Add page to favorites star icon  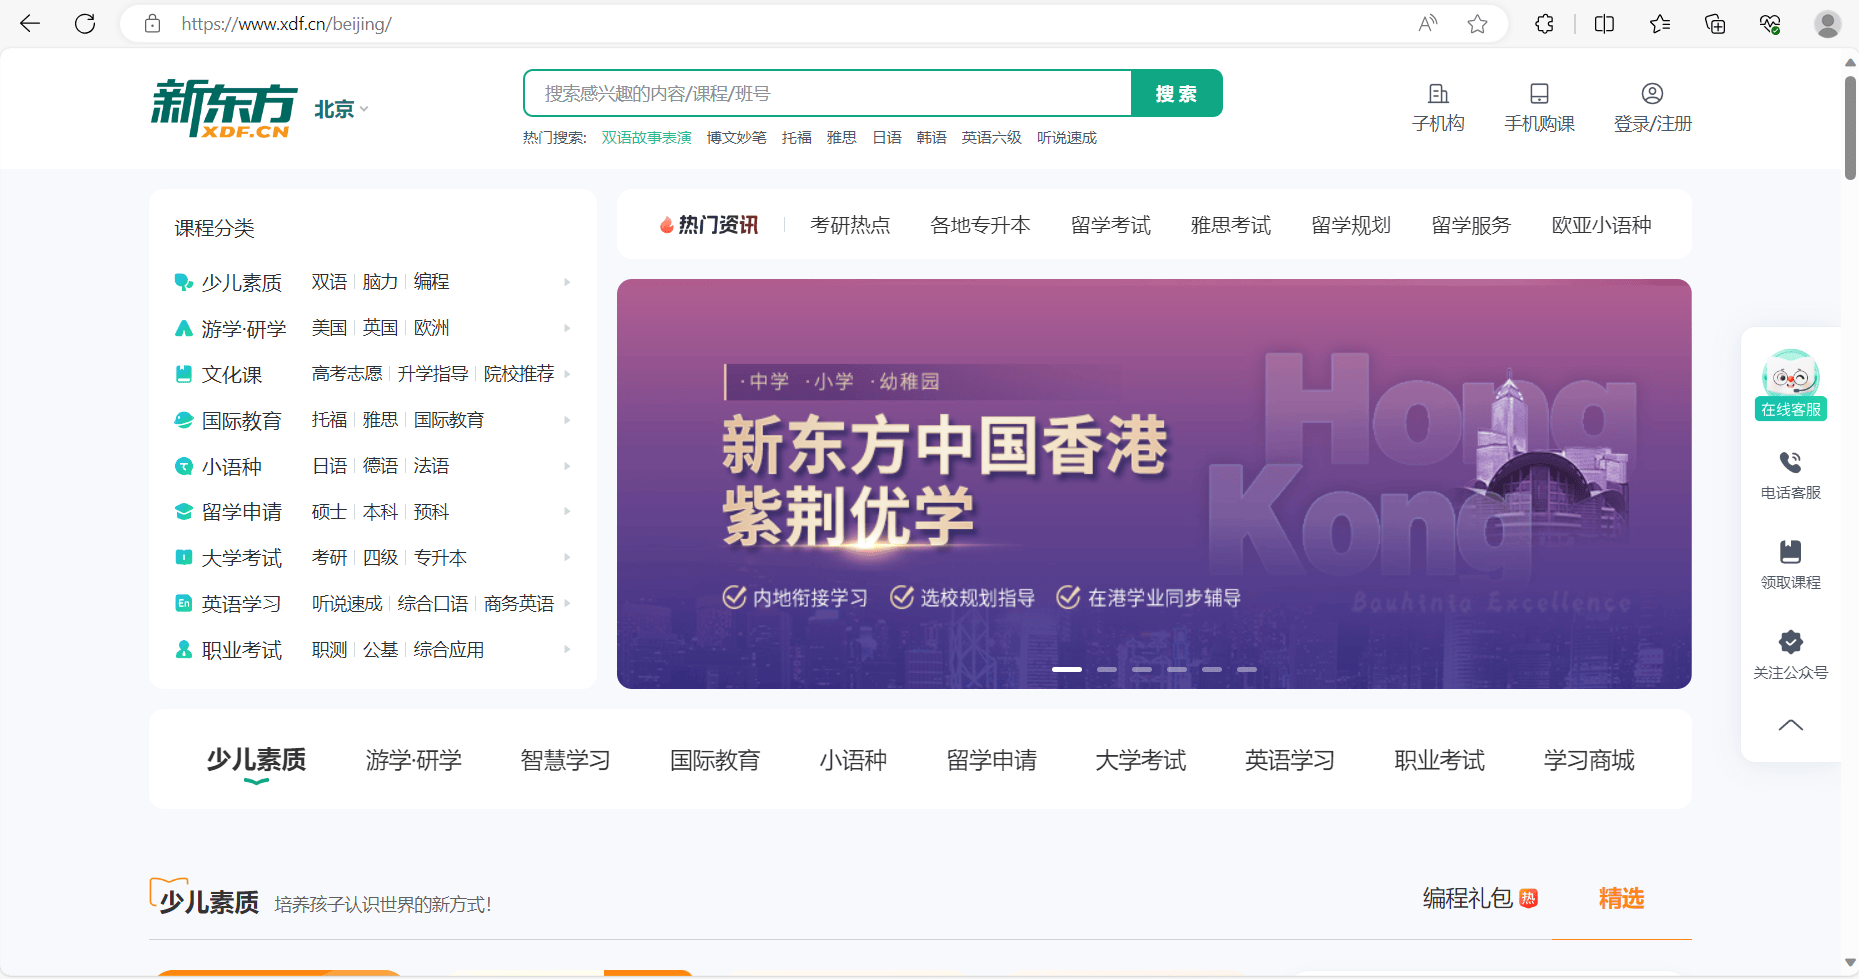pyautogui.click(x=1477, y=24)
